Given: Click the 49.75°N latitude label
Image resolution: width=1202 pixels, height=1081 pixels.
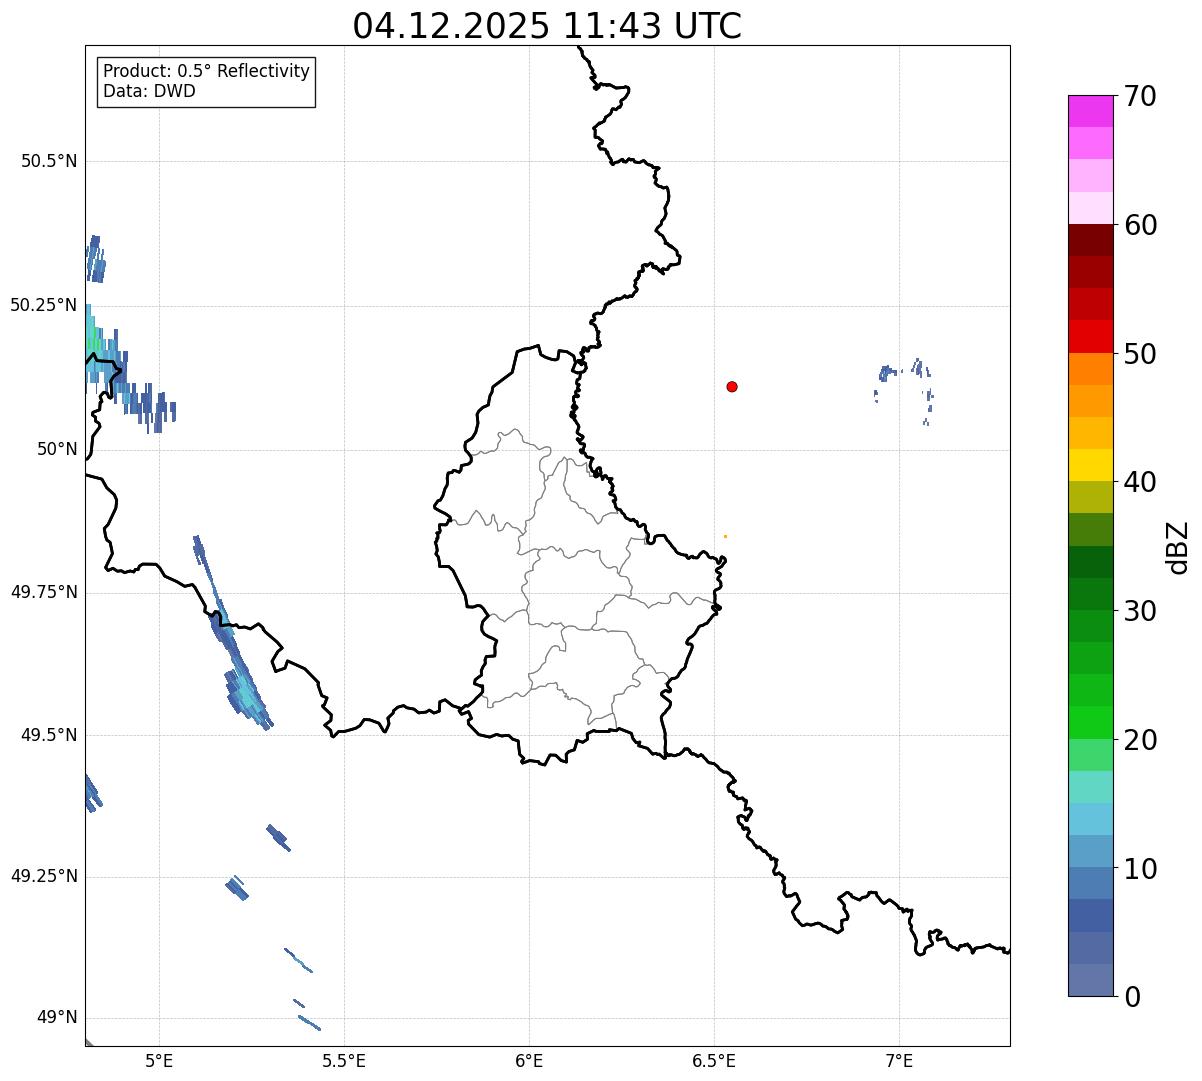Looking at the screenshot, I should click(x=44, y=592).
